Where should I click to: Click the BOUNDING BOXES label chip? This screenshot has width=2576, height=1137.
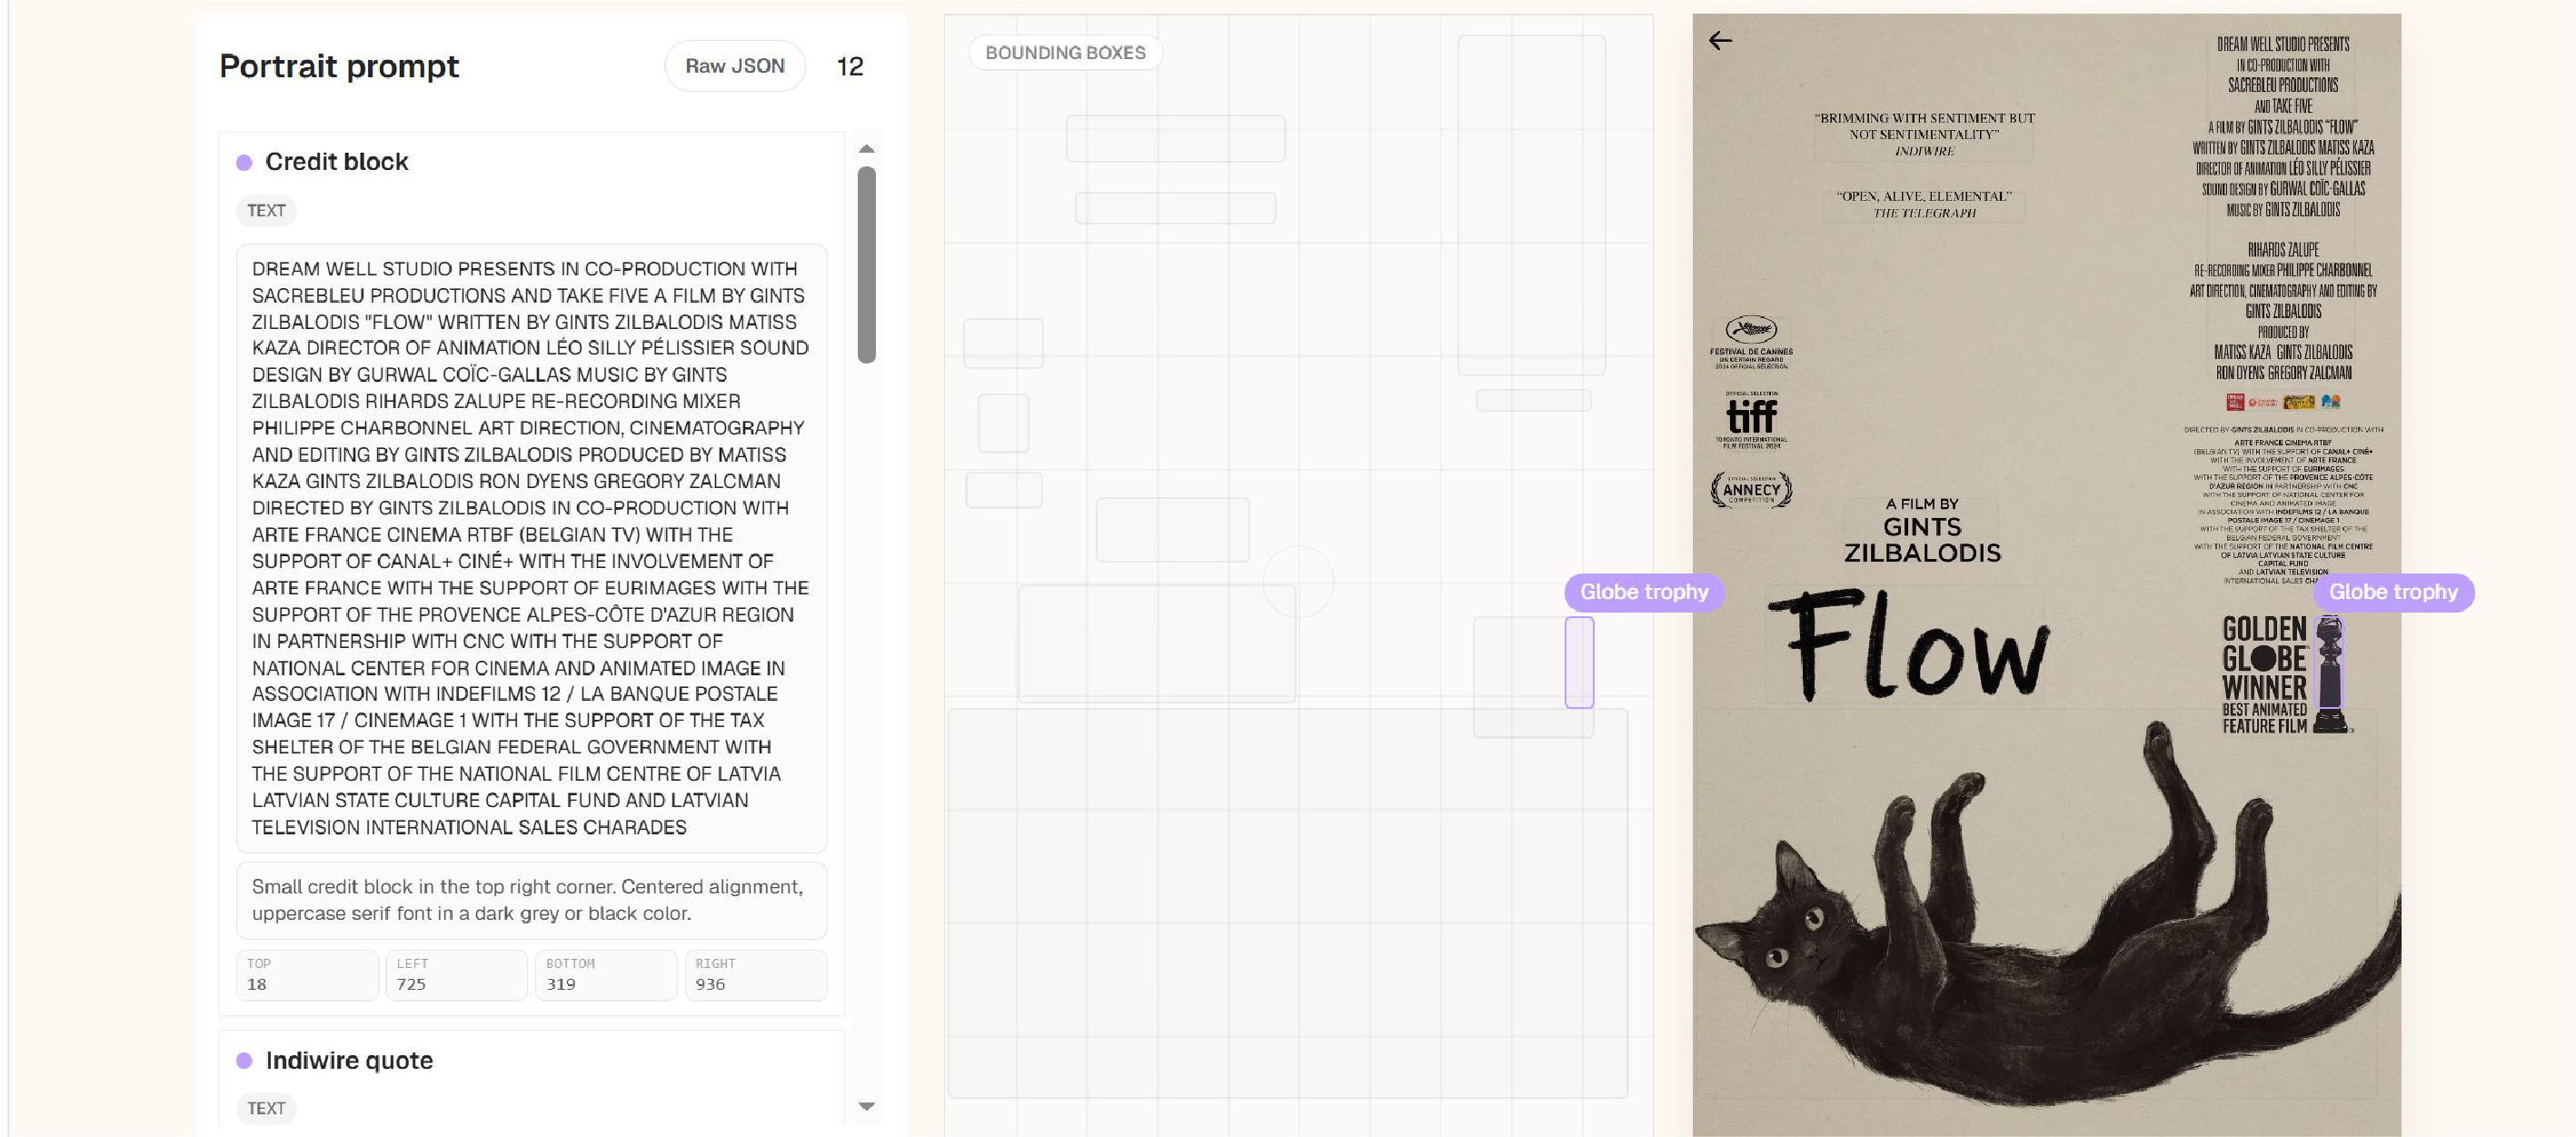click(x=1065, y=53)
